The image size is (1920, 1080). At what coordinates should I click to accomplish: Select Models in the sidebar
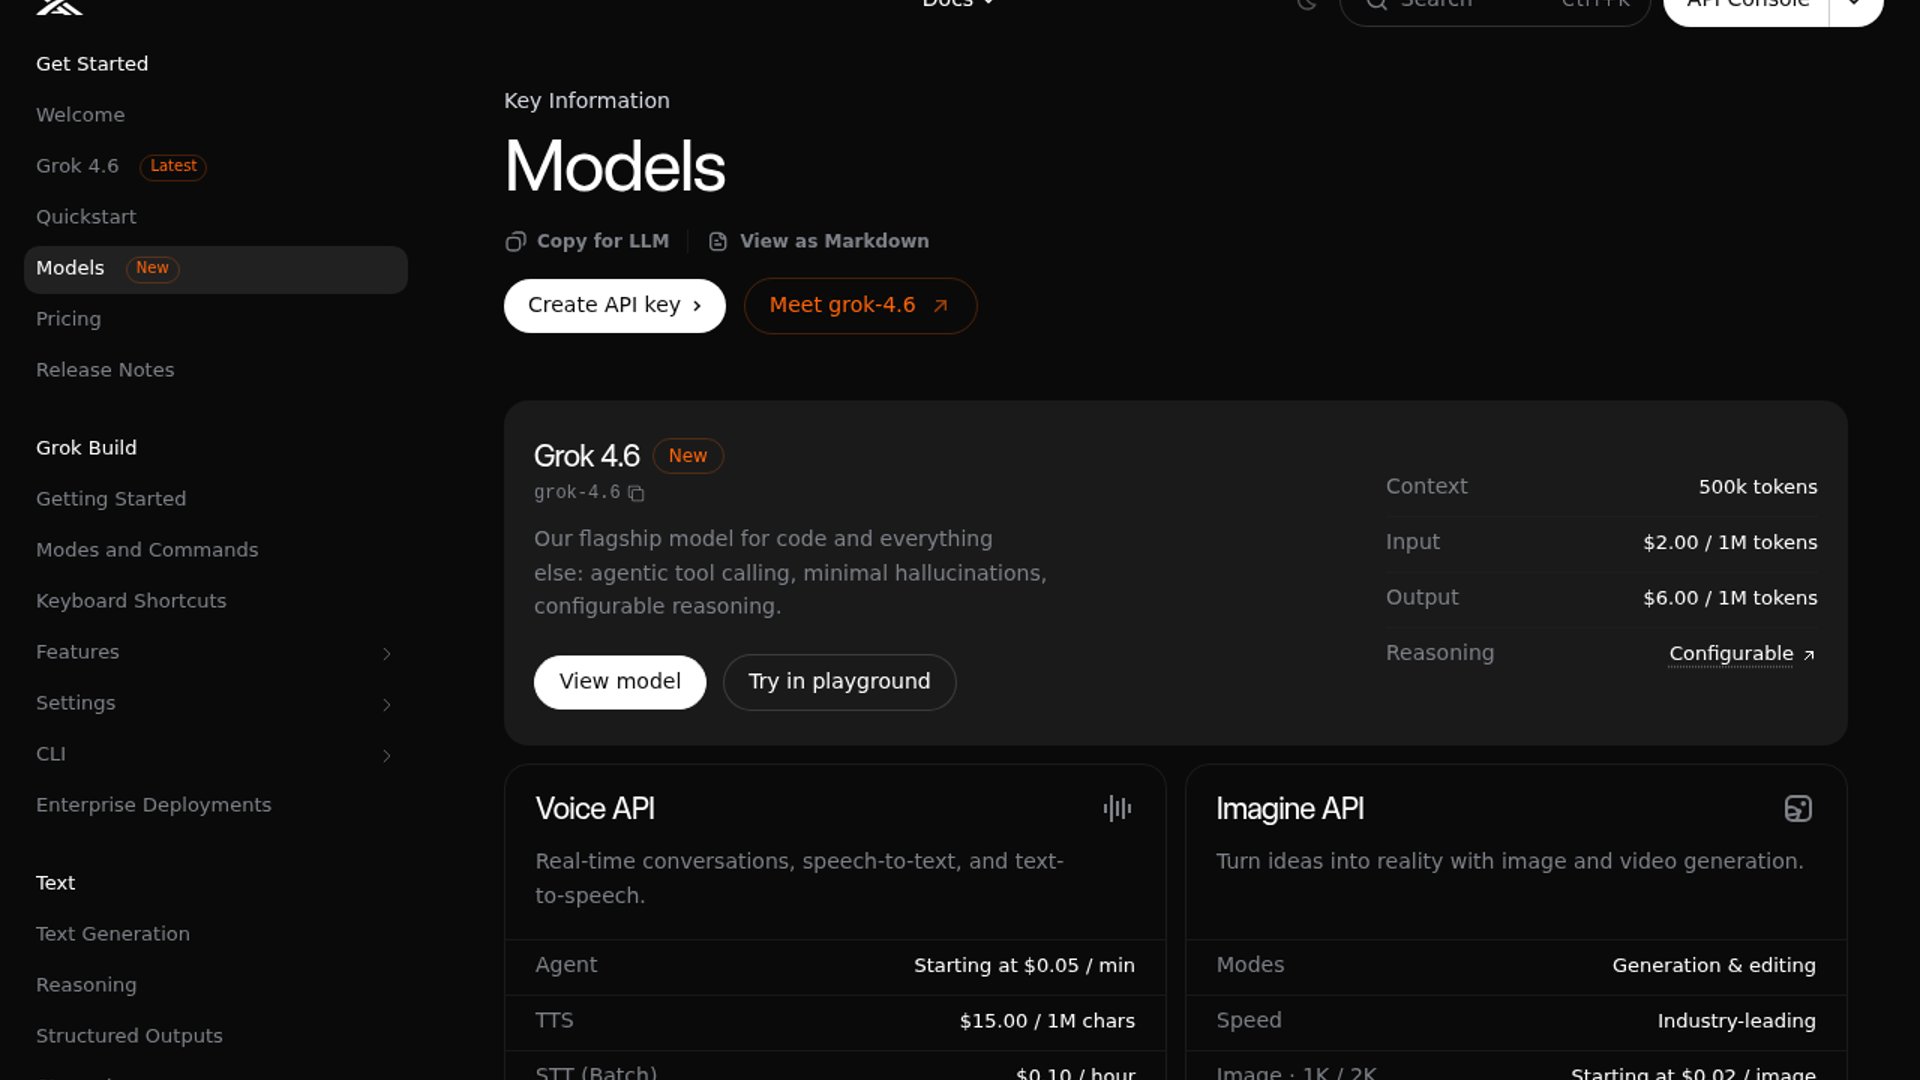[216, 269]
